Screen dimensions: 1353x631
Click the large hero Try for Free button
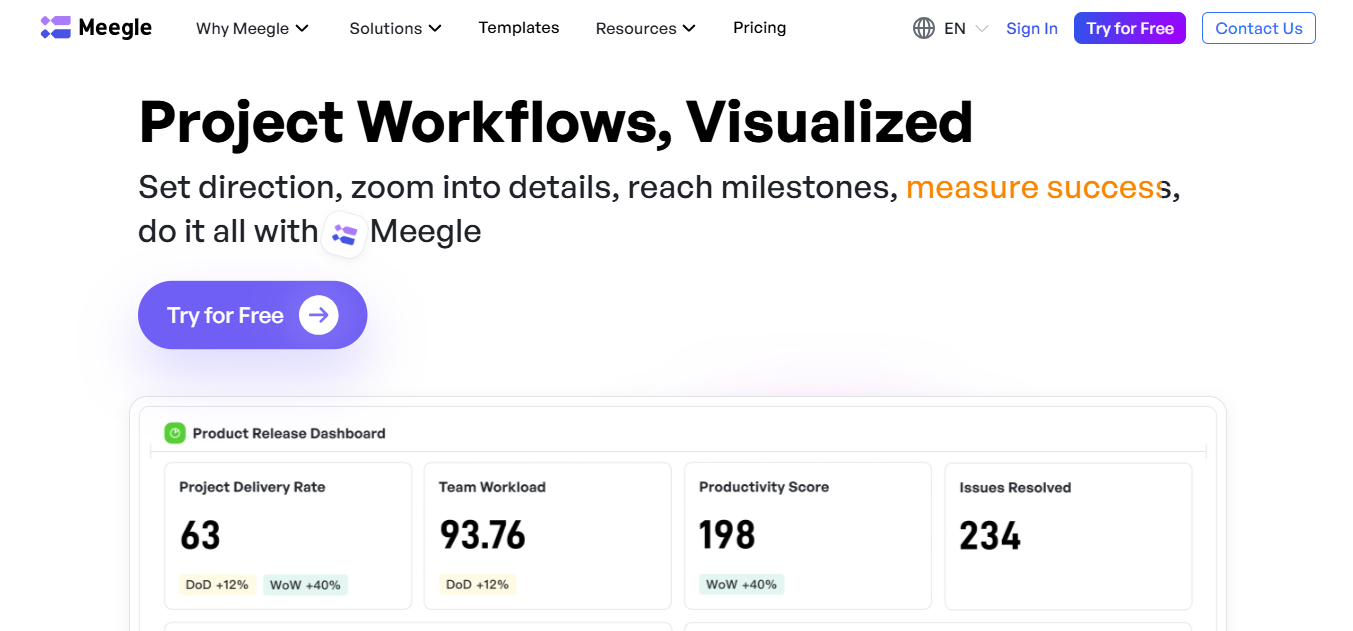252,316
